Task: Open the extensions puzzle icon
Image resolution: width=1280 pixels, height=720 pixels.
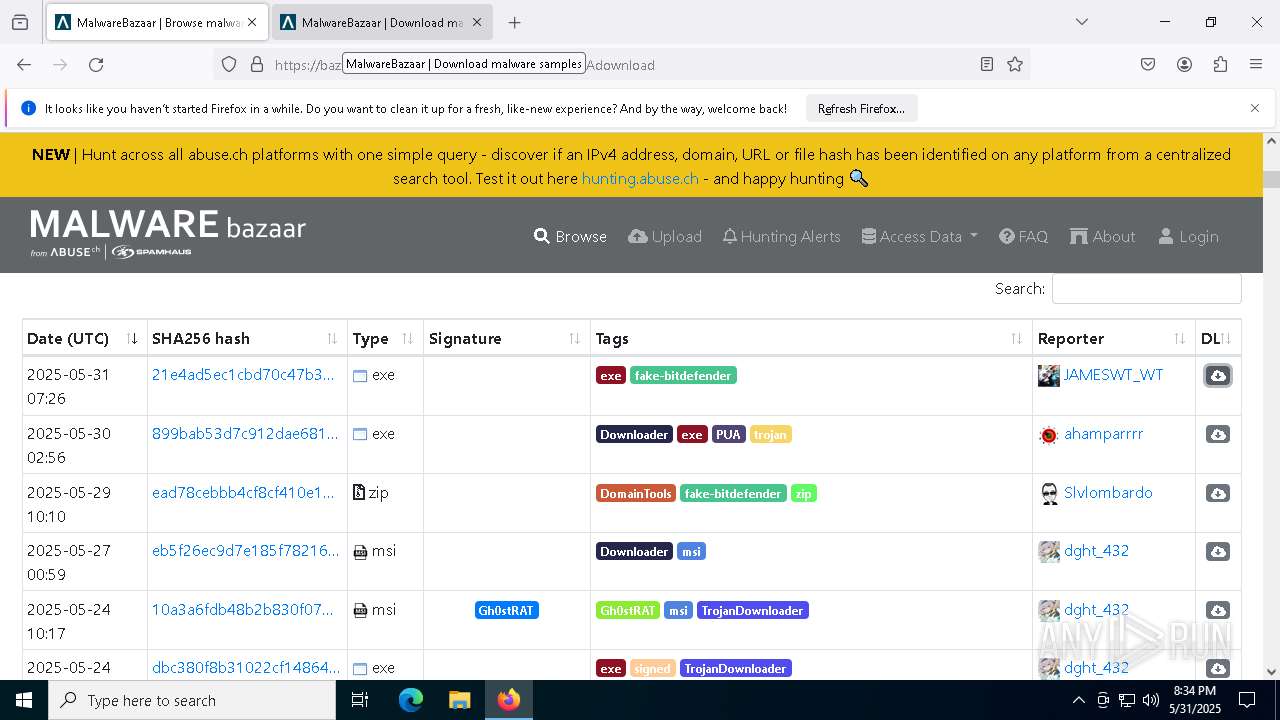Action: [x=1220, y=64]
